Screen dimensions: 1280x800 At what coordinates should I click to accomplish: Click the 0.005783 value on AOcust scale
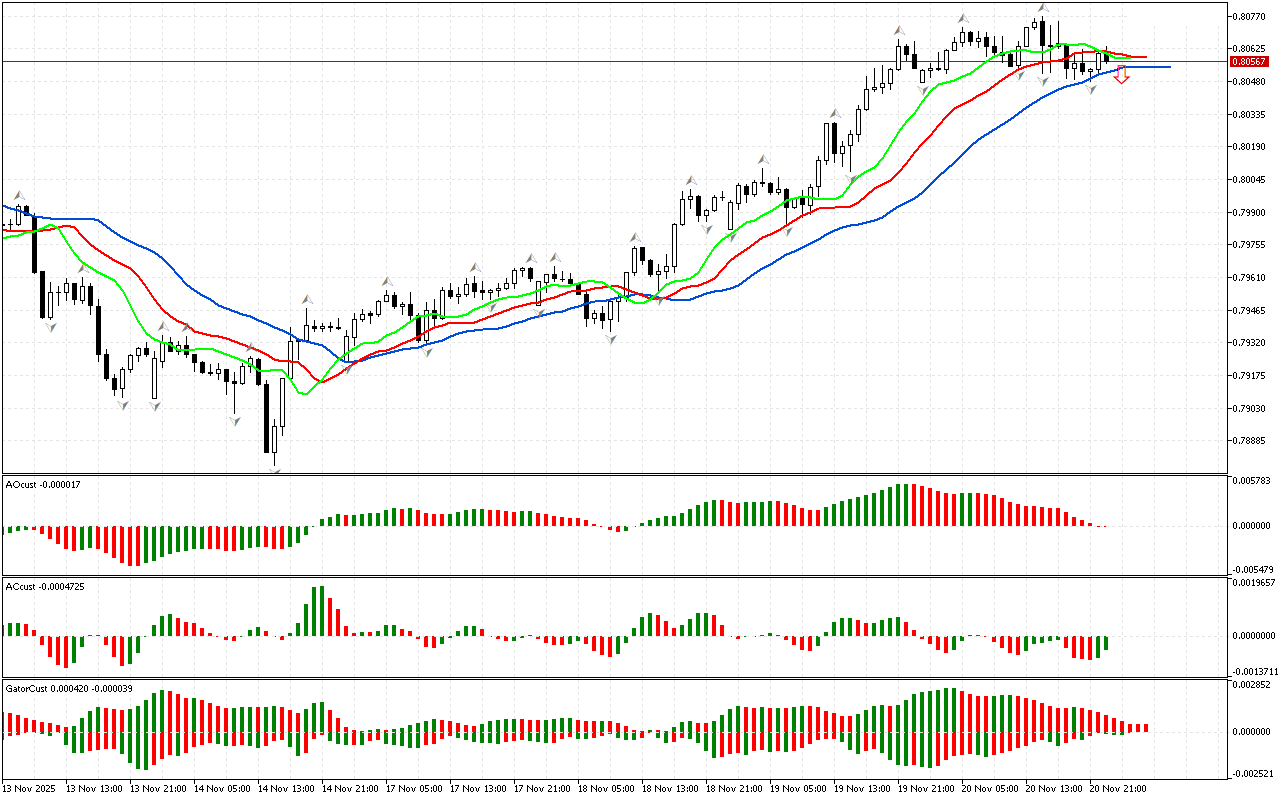coord(1252,481)
